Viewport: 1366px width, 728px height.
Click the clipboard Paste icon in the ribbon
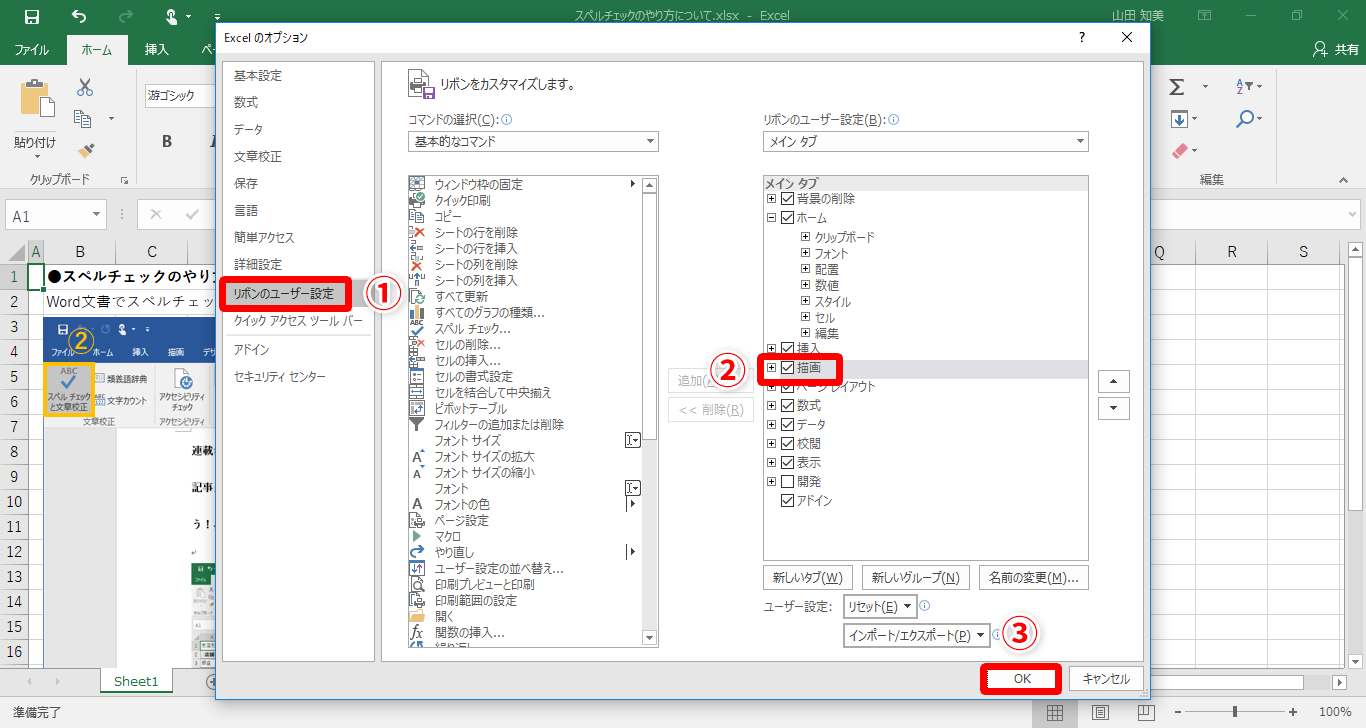[36, 98]
